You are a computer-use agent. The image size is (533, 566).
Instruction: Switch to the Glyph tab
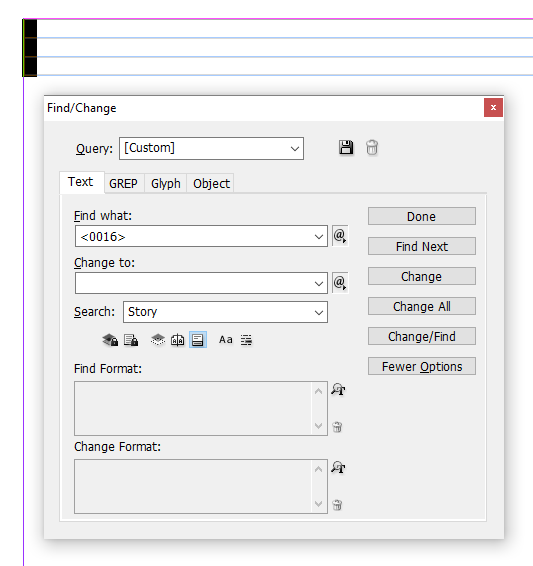coord(166,184)
